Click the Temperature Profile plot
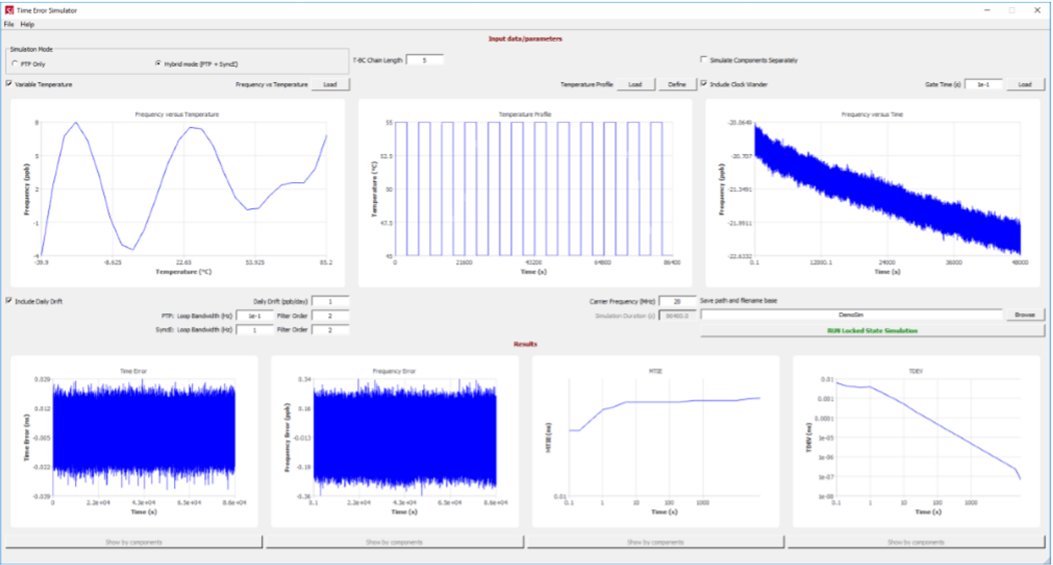Screen dimensions: 1053x565 (525, 193)
